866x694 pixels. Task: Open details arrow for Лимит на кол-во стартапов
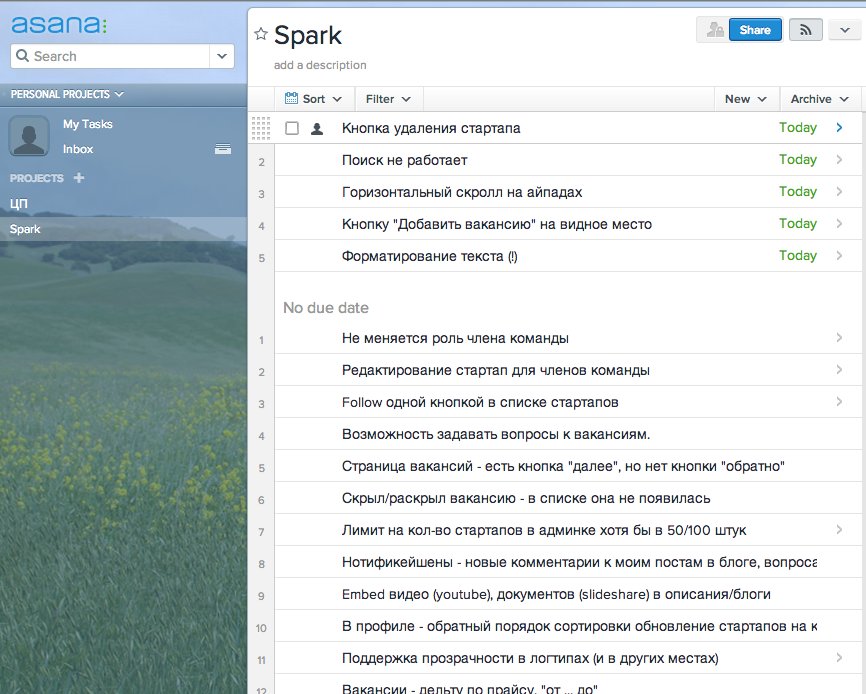839,529
